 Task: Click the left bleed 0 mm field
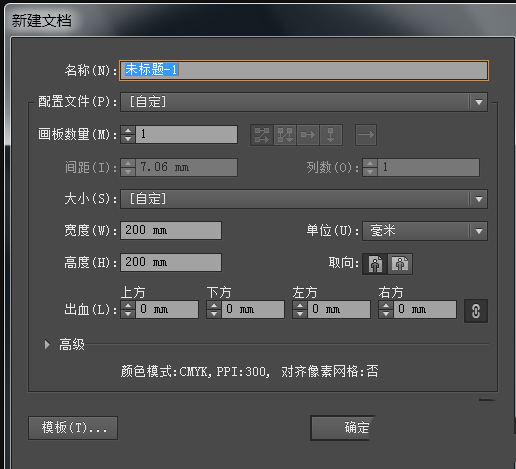339,310
